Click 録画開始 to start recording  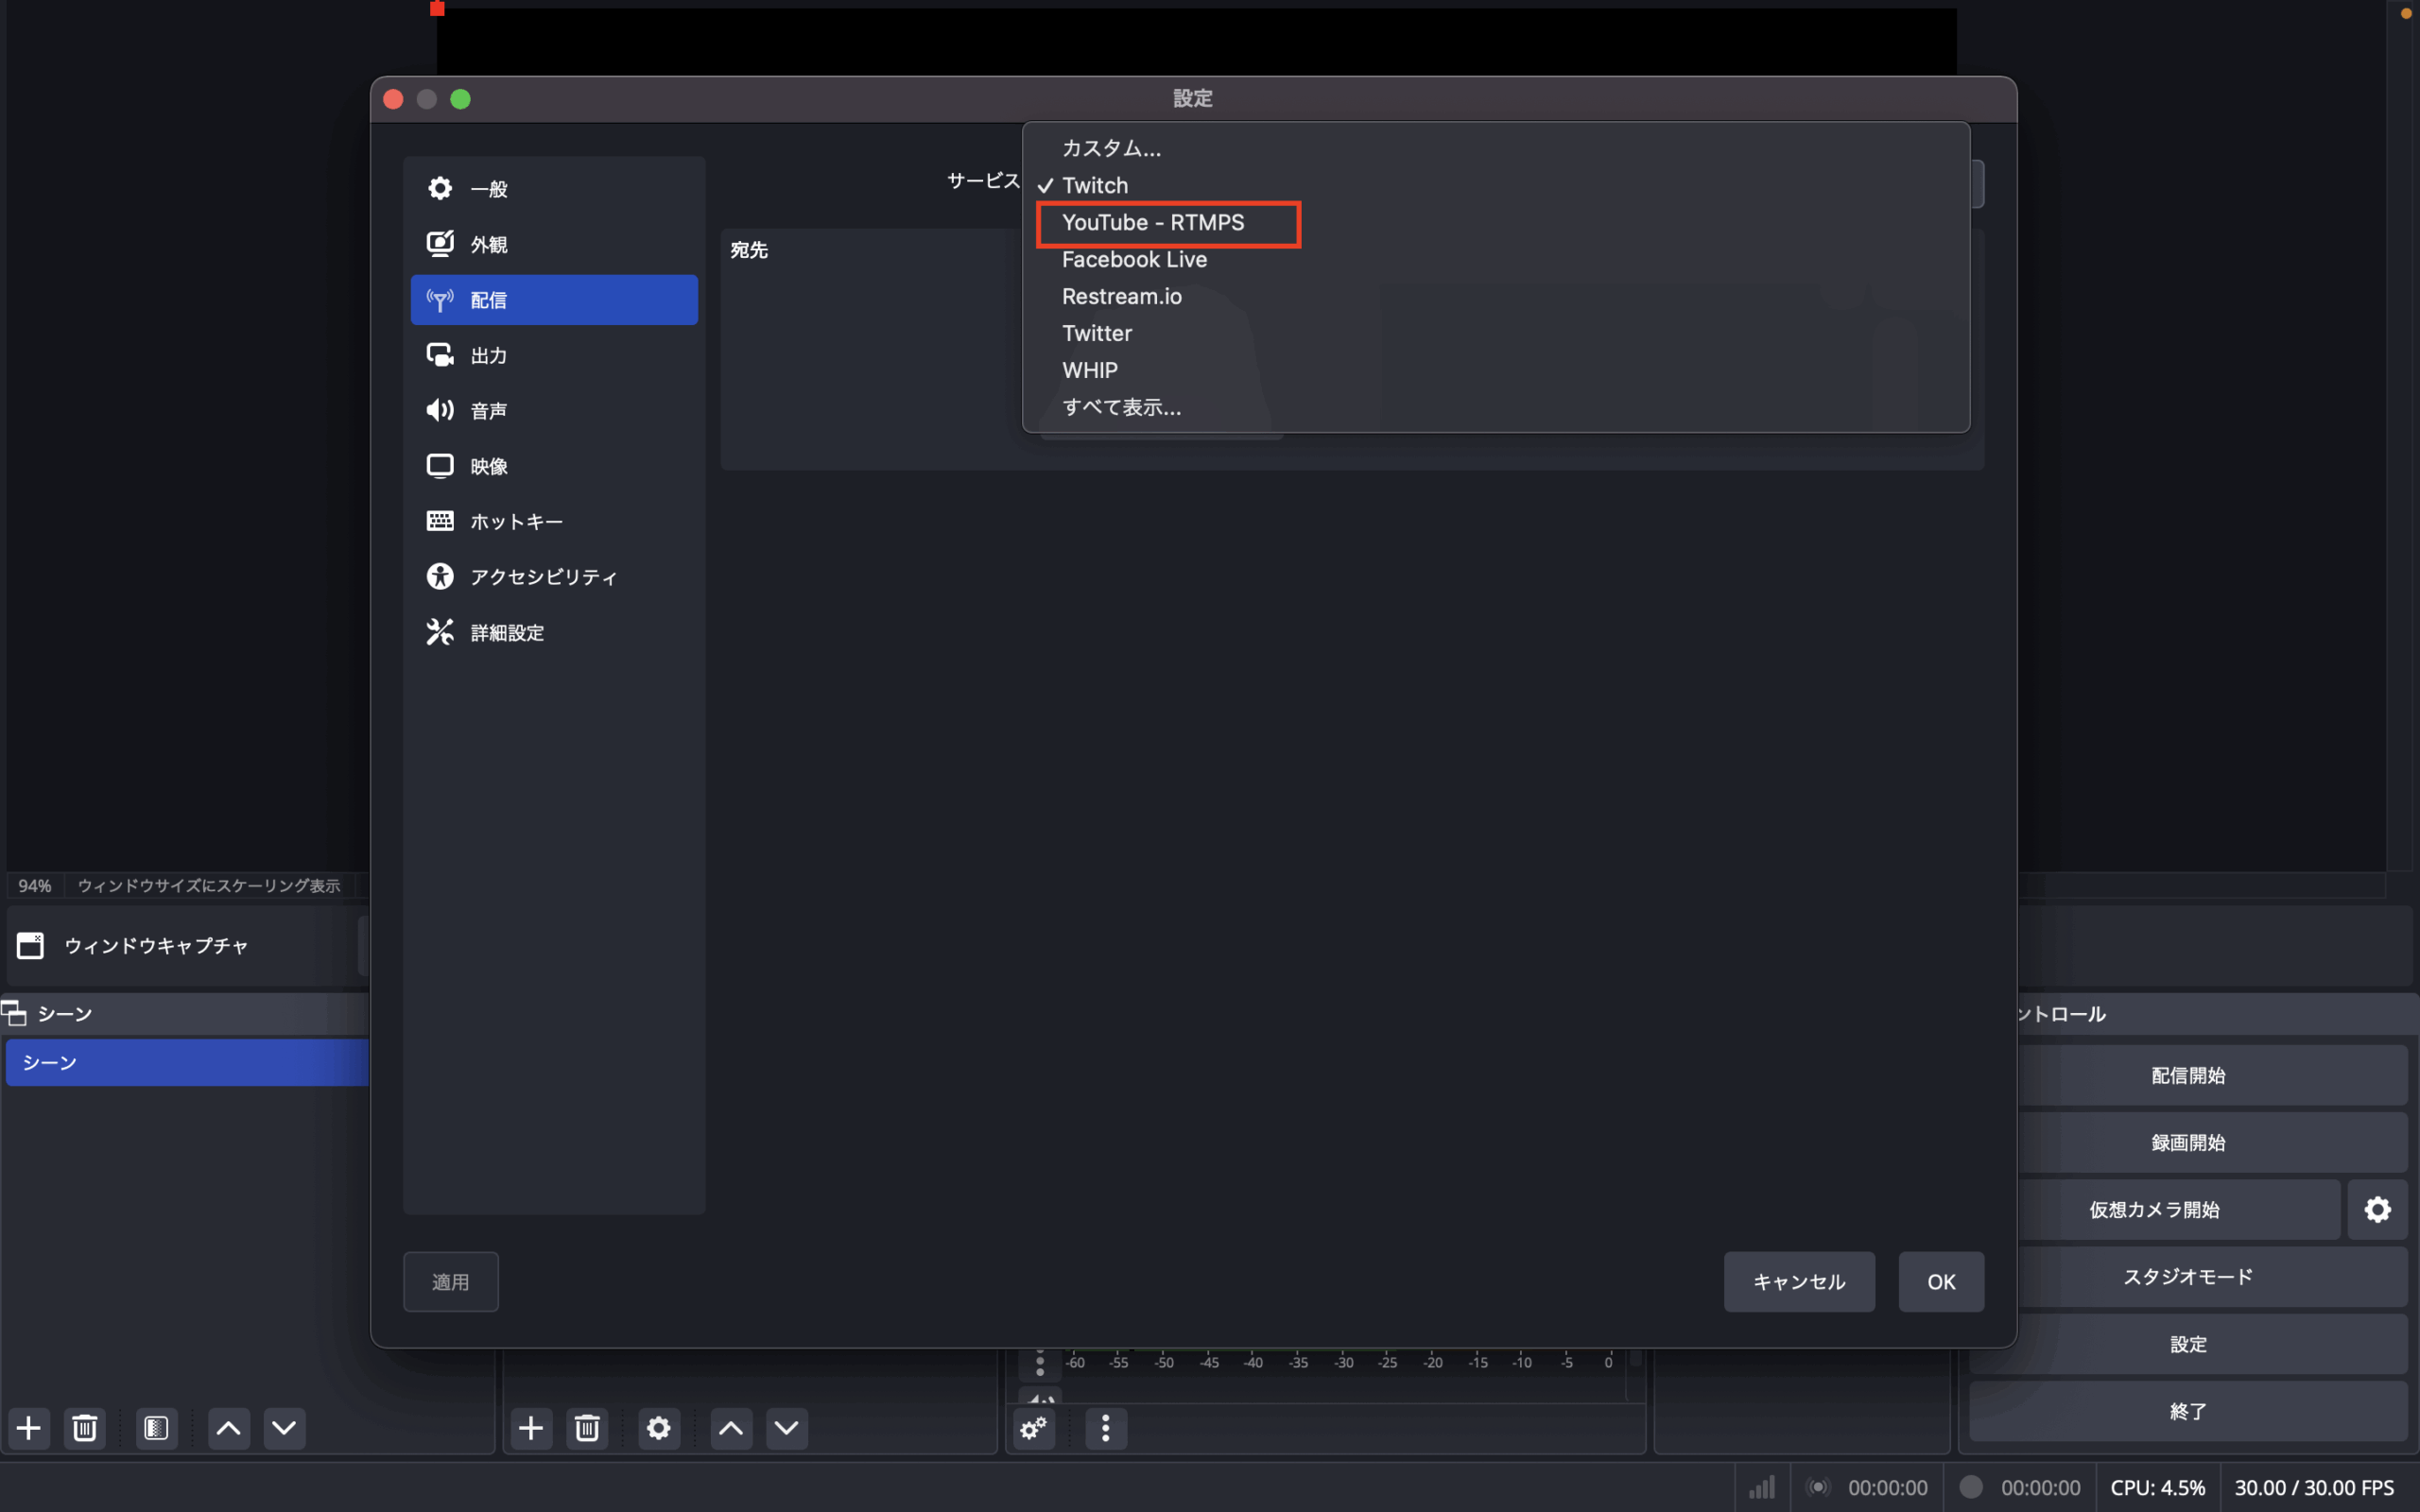pos(2188,1143)
